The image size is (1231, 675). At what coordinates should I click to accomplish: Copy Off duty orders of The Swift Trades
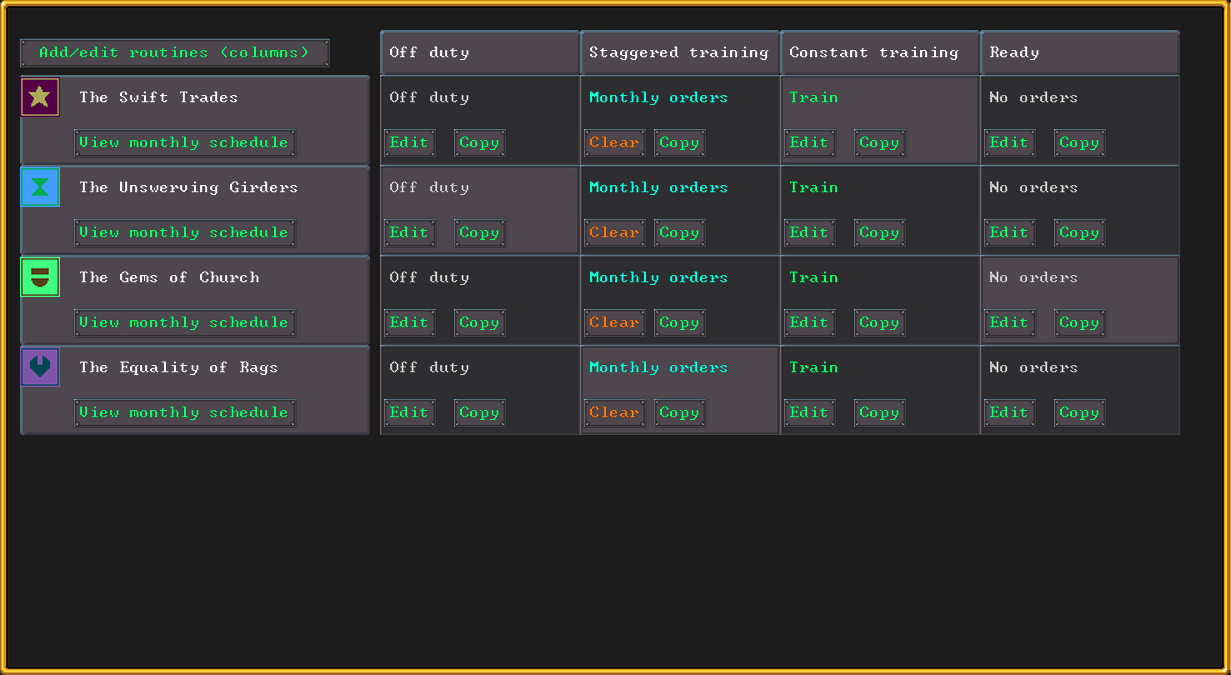(480, 143)
